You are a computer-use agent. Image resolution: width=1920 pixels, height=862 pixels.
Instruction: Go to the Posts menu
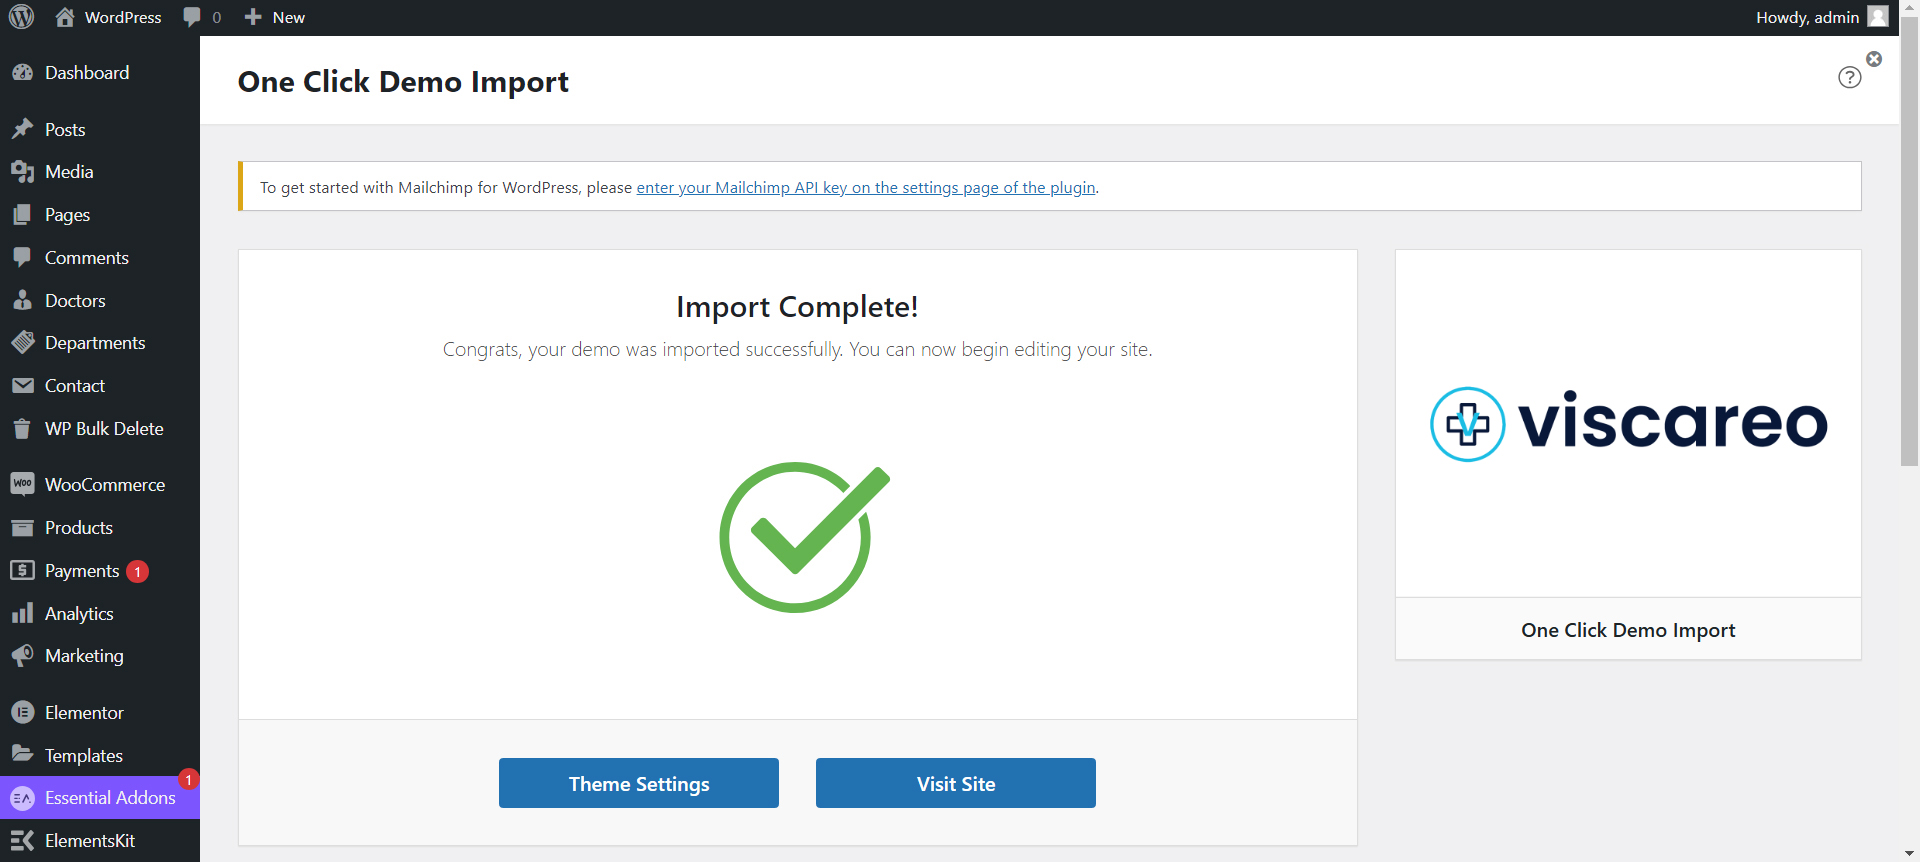point(100,129)
